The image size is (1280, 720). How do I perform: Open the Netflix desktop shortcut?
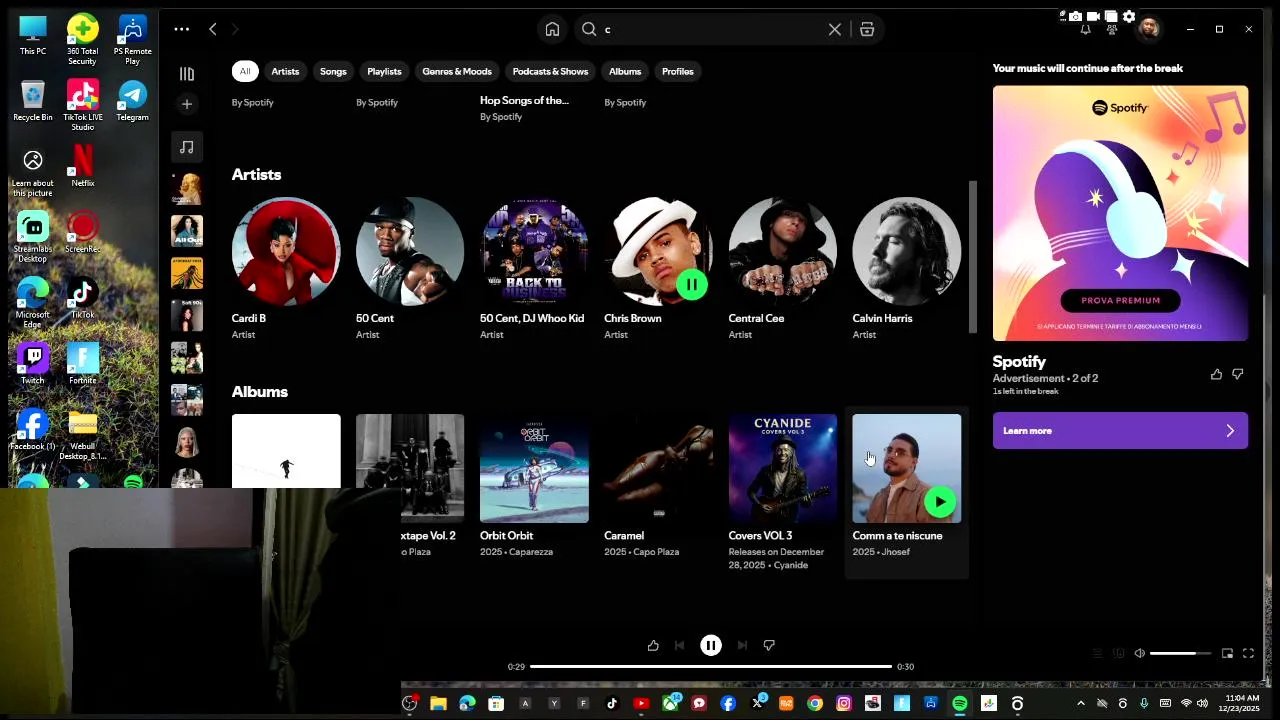click(x=82, y=166)
